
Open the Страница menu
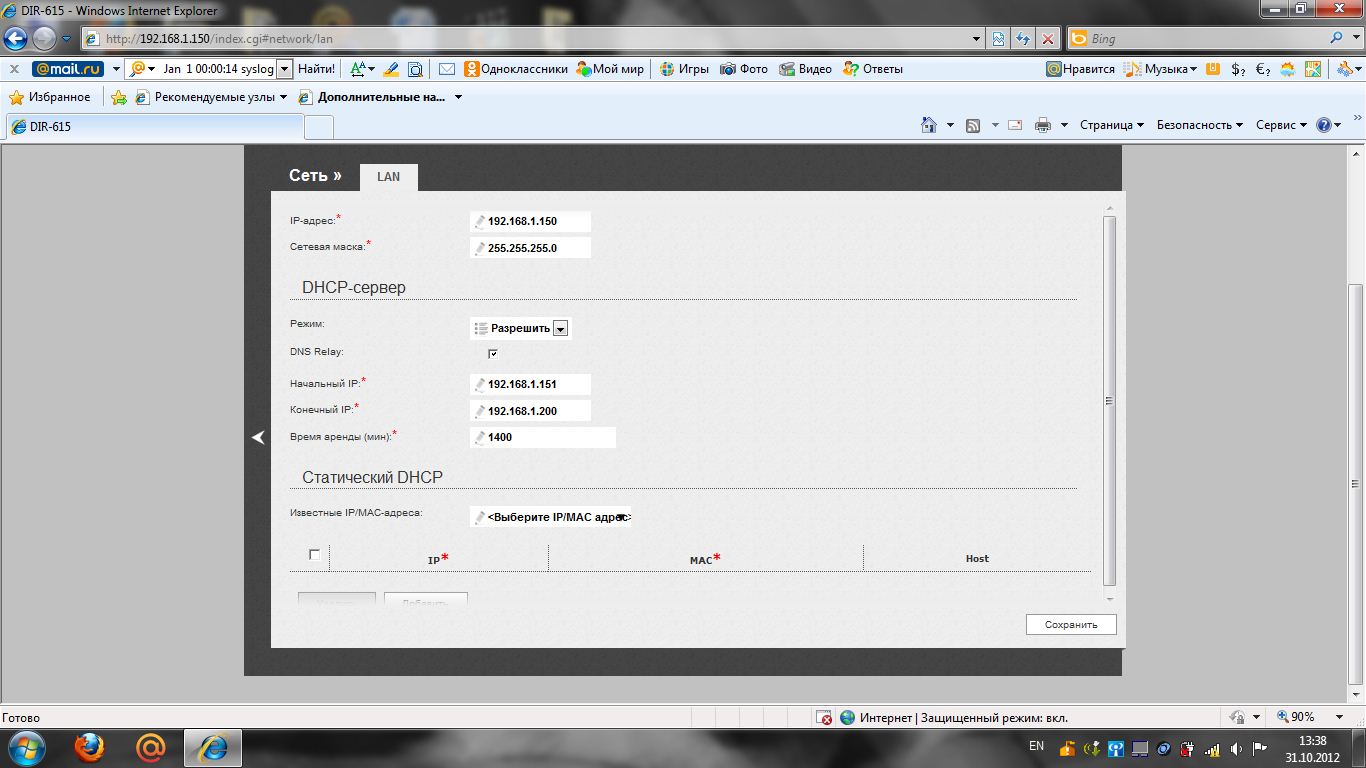click(x=1112, y=125)
